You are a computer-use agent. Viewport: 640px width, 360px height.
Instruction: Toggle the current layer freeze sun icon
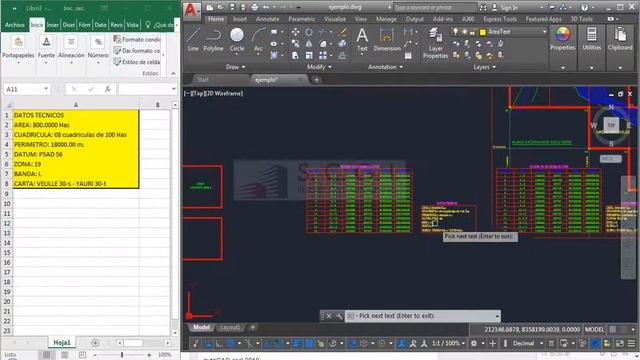point(464,32)
